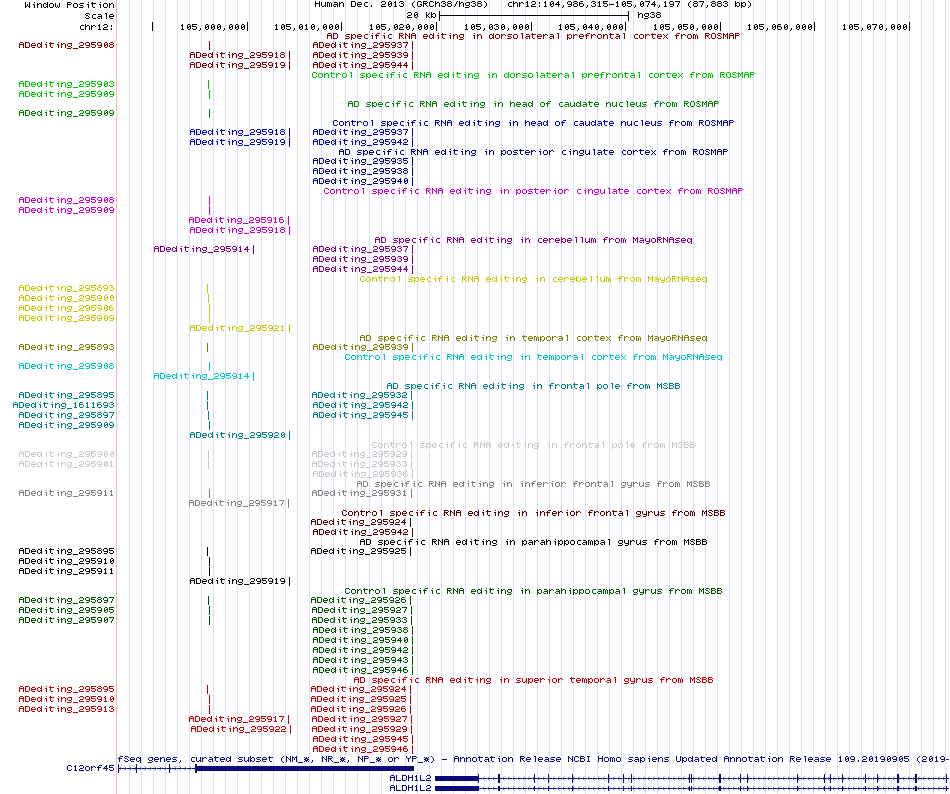Click the 105,030,000 ruler position
The height and width of the screenshot is (794, 950).
(x=497, y=27)
